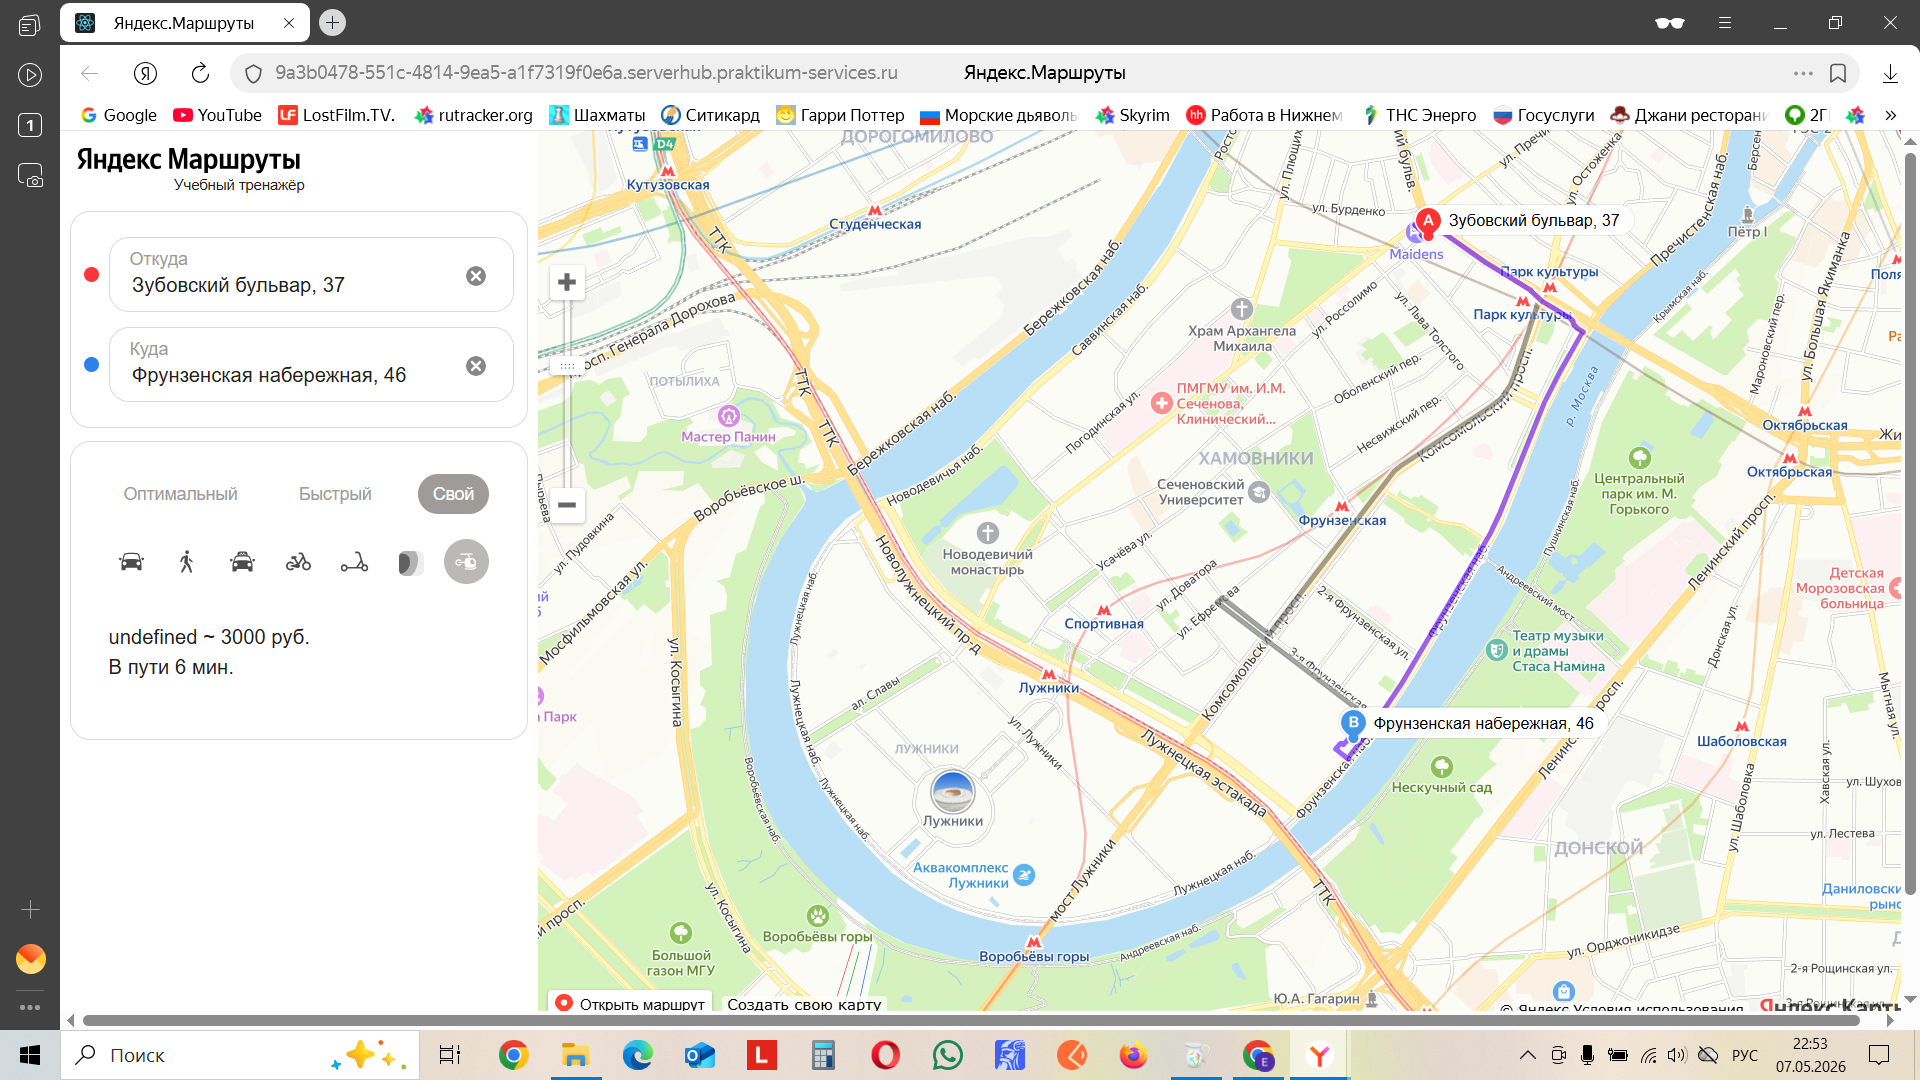Select the taxi transport mode icon
1920x1080 pixels.
click(242, 562)
